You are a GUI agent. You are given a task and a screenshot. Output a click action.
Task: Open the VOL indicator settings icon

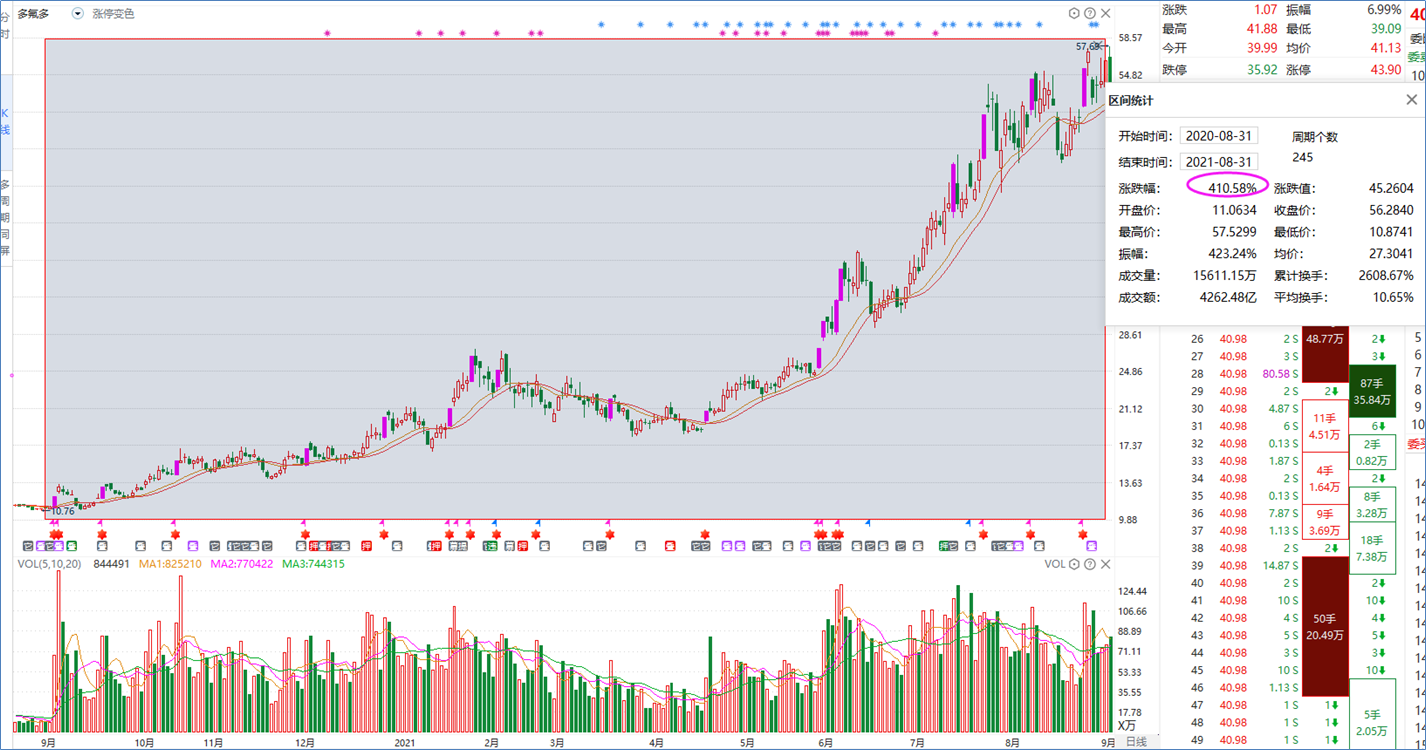[x=1075, y=564]
